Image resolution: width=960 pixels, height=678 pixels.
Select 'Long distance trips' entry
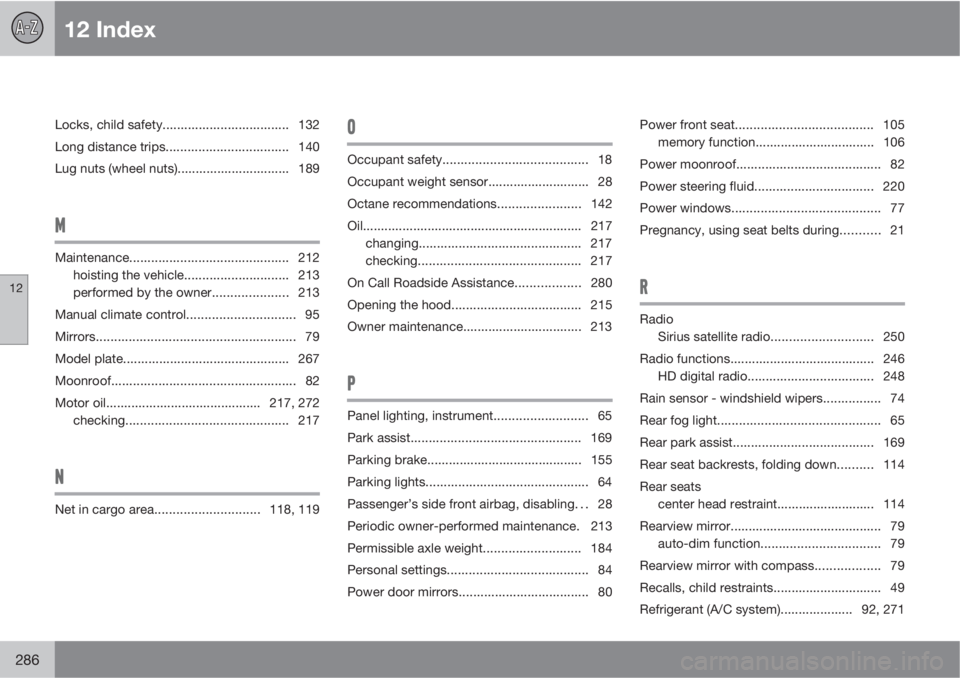click(187, 147)
